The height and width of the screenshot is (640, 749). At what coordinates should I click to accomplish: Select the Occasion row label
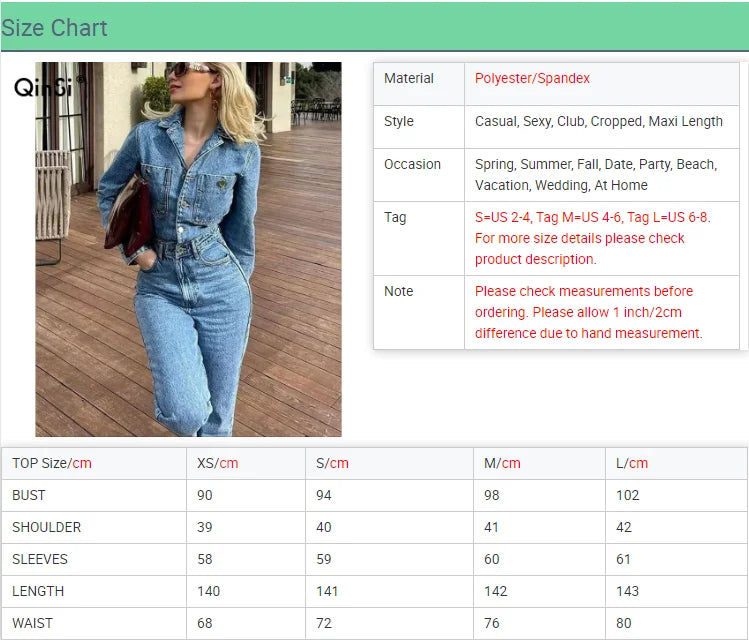pos(412,164)
